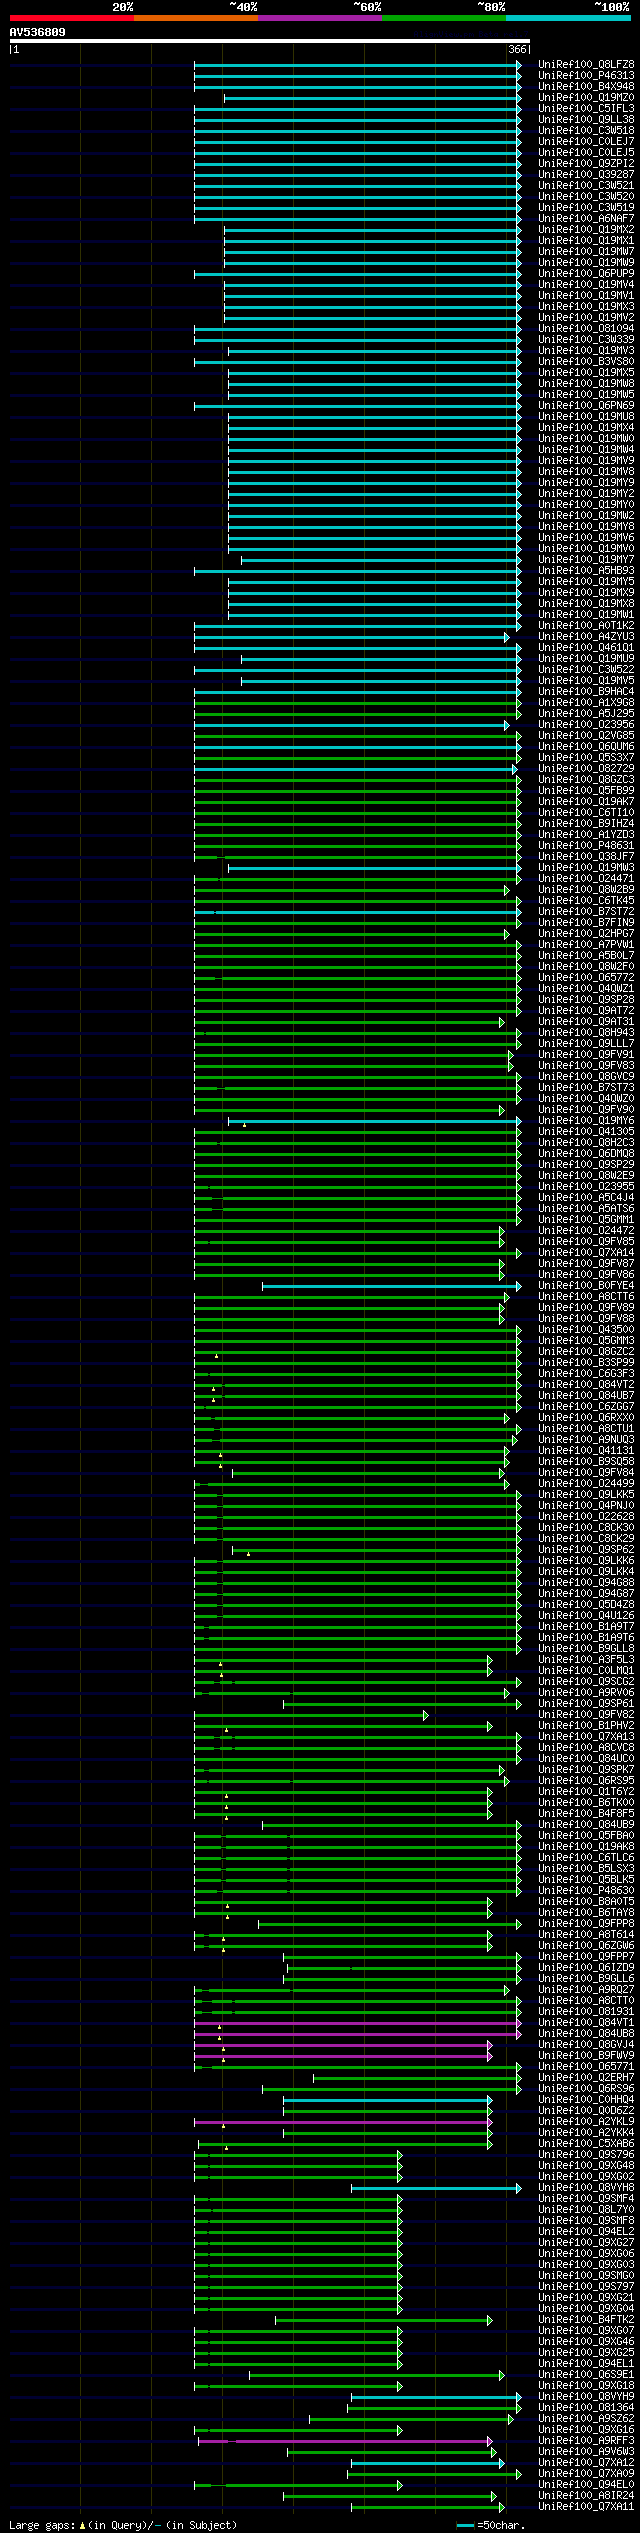
Task: Click query end position label 366
Action: coord(517,49)
